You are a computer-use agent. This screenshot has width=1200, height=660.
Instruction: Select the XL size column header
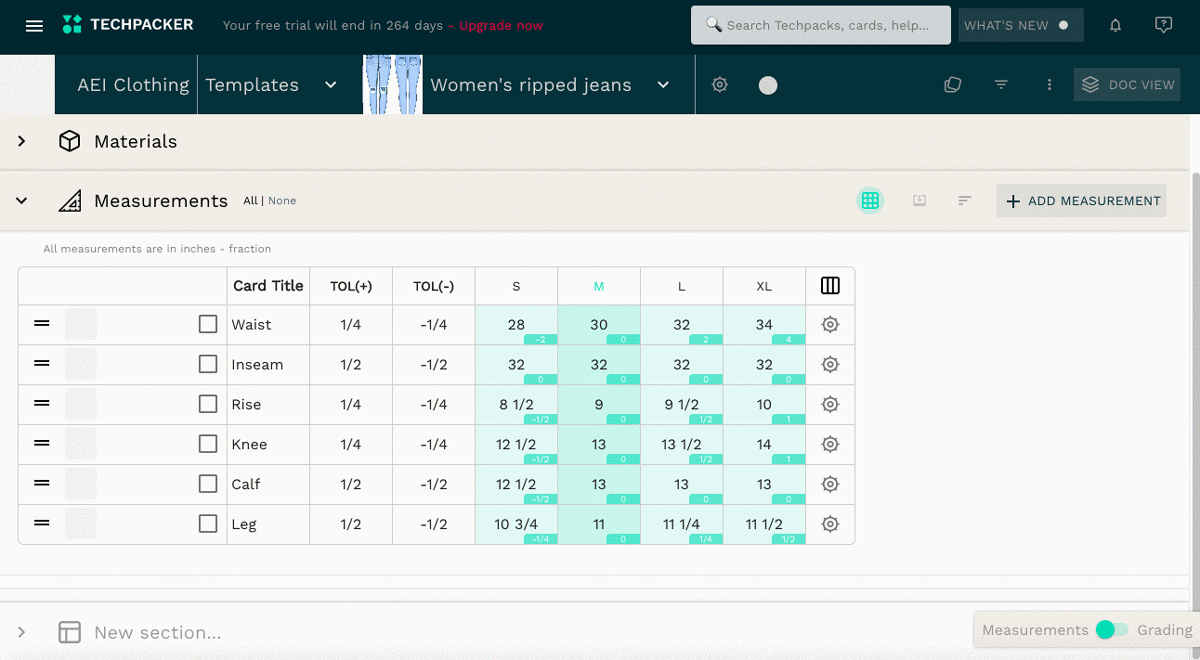tap(764, 286)
